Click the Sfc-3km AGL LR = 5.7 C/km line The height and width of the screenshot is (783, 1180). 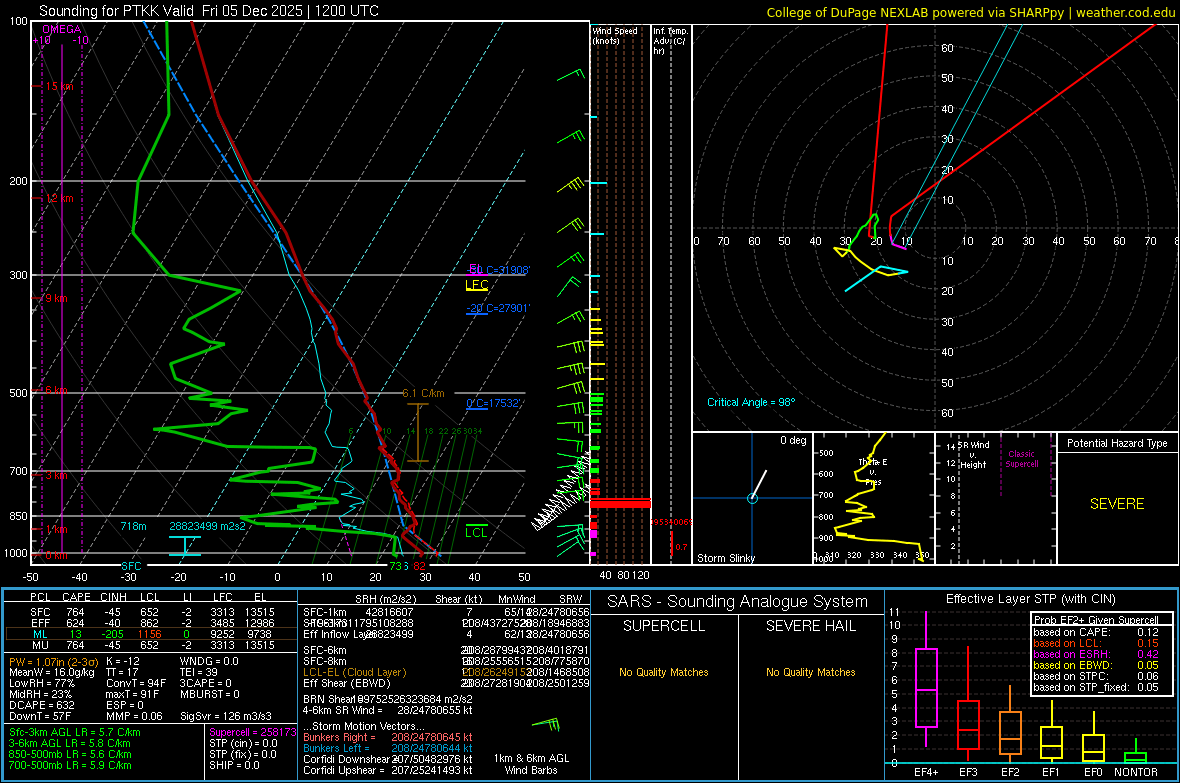pyautogui.click(x=75, y=733)
